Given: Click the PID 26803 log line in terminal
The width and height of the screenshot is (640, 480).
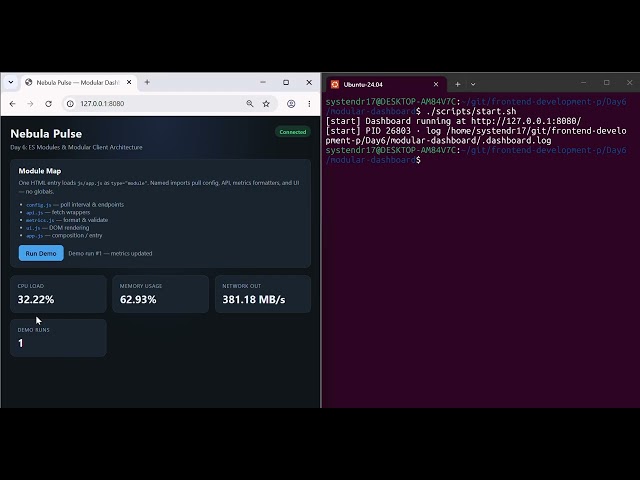Looking at the screenshot, I should tap(476, 136).
